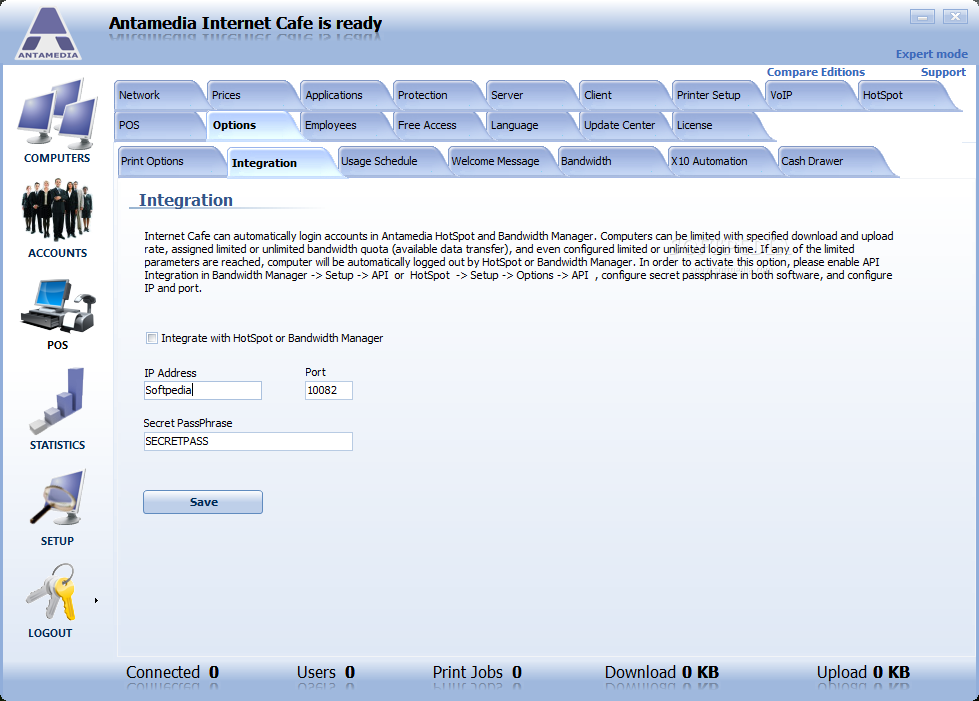Switch to the Print Options subtab

pos(170,161)
